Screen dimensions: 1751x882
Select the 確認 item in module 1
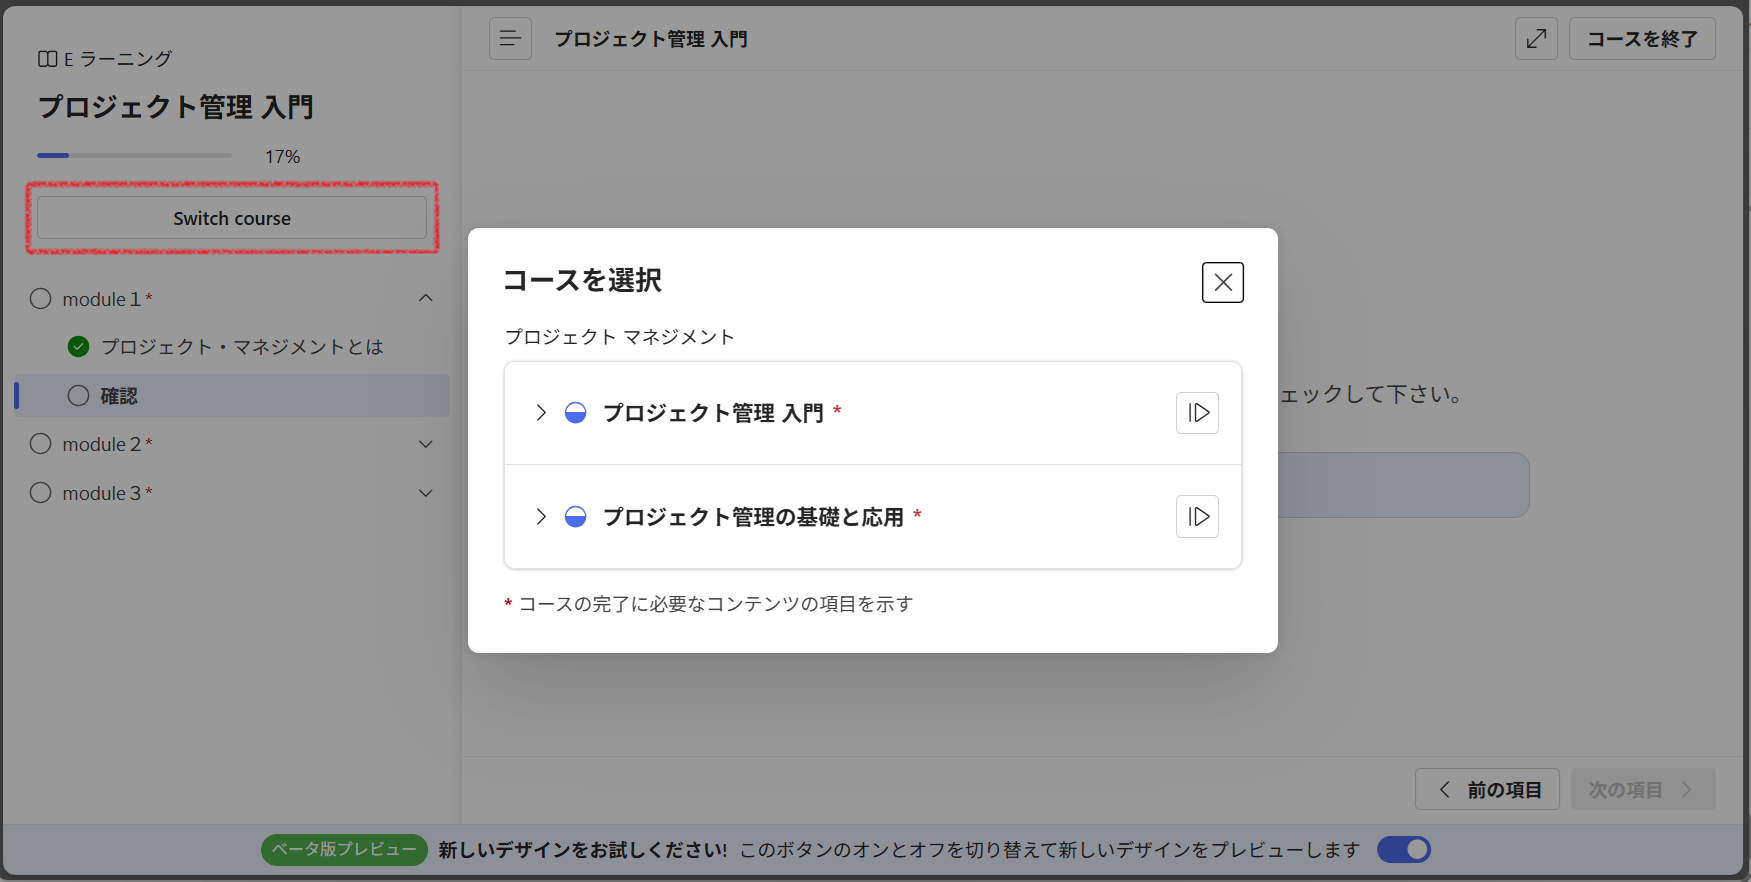click(x=232, y=396)
